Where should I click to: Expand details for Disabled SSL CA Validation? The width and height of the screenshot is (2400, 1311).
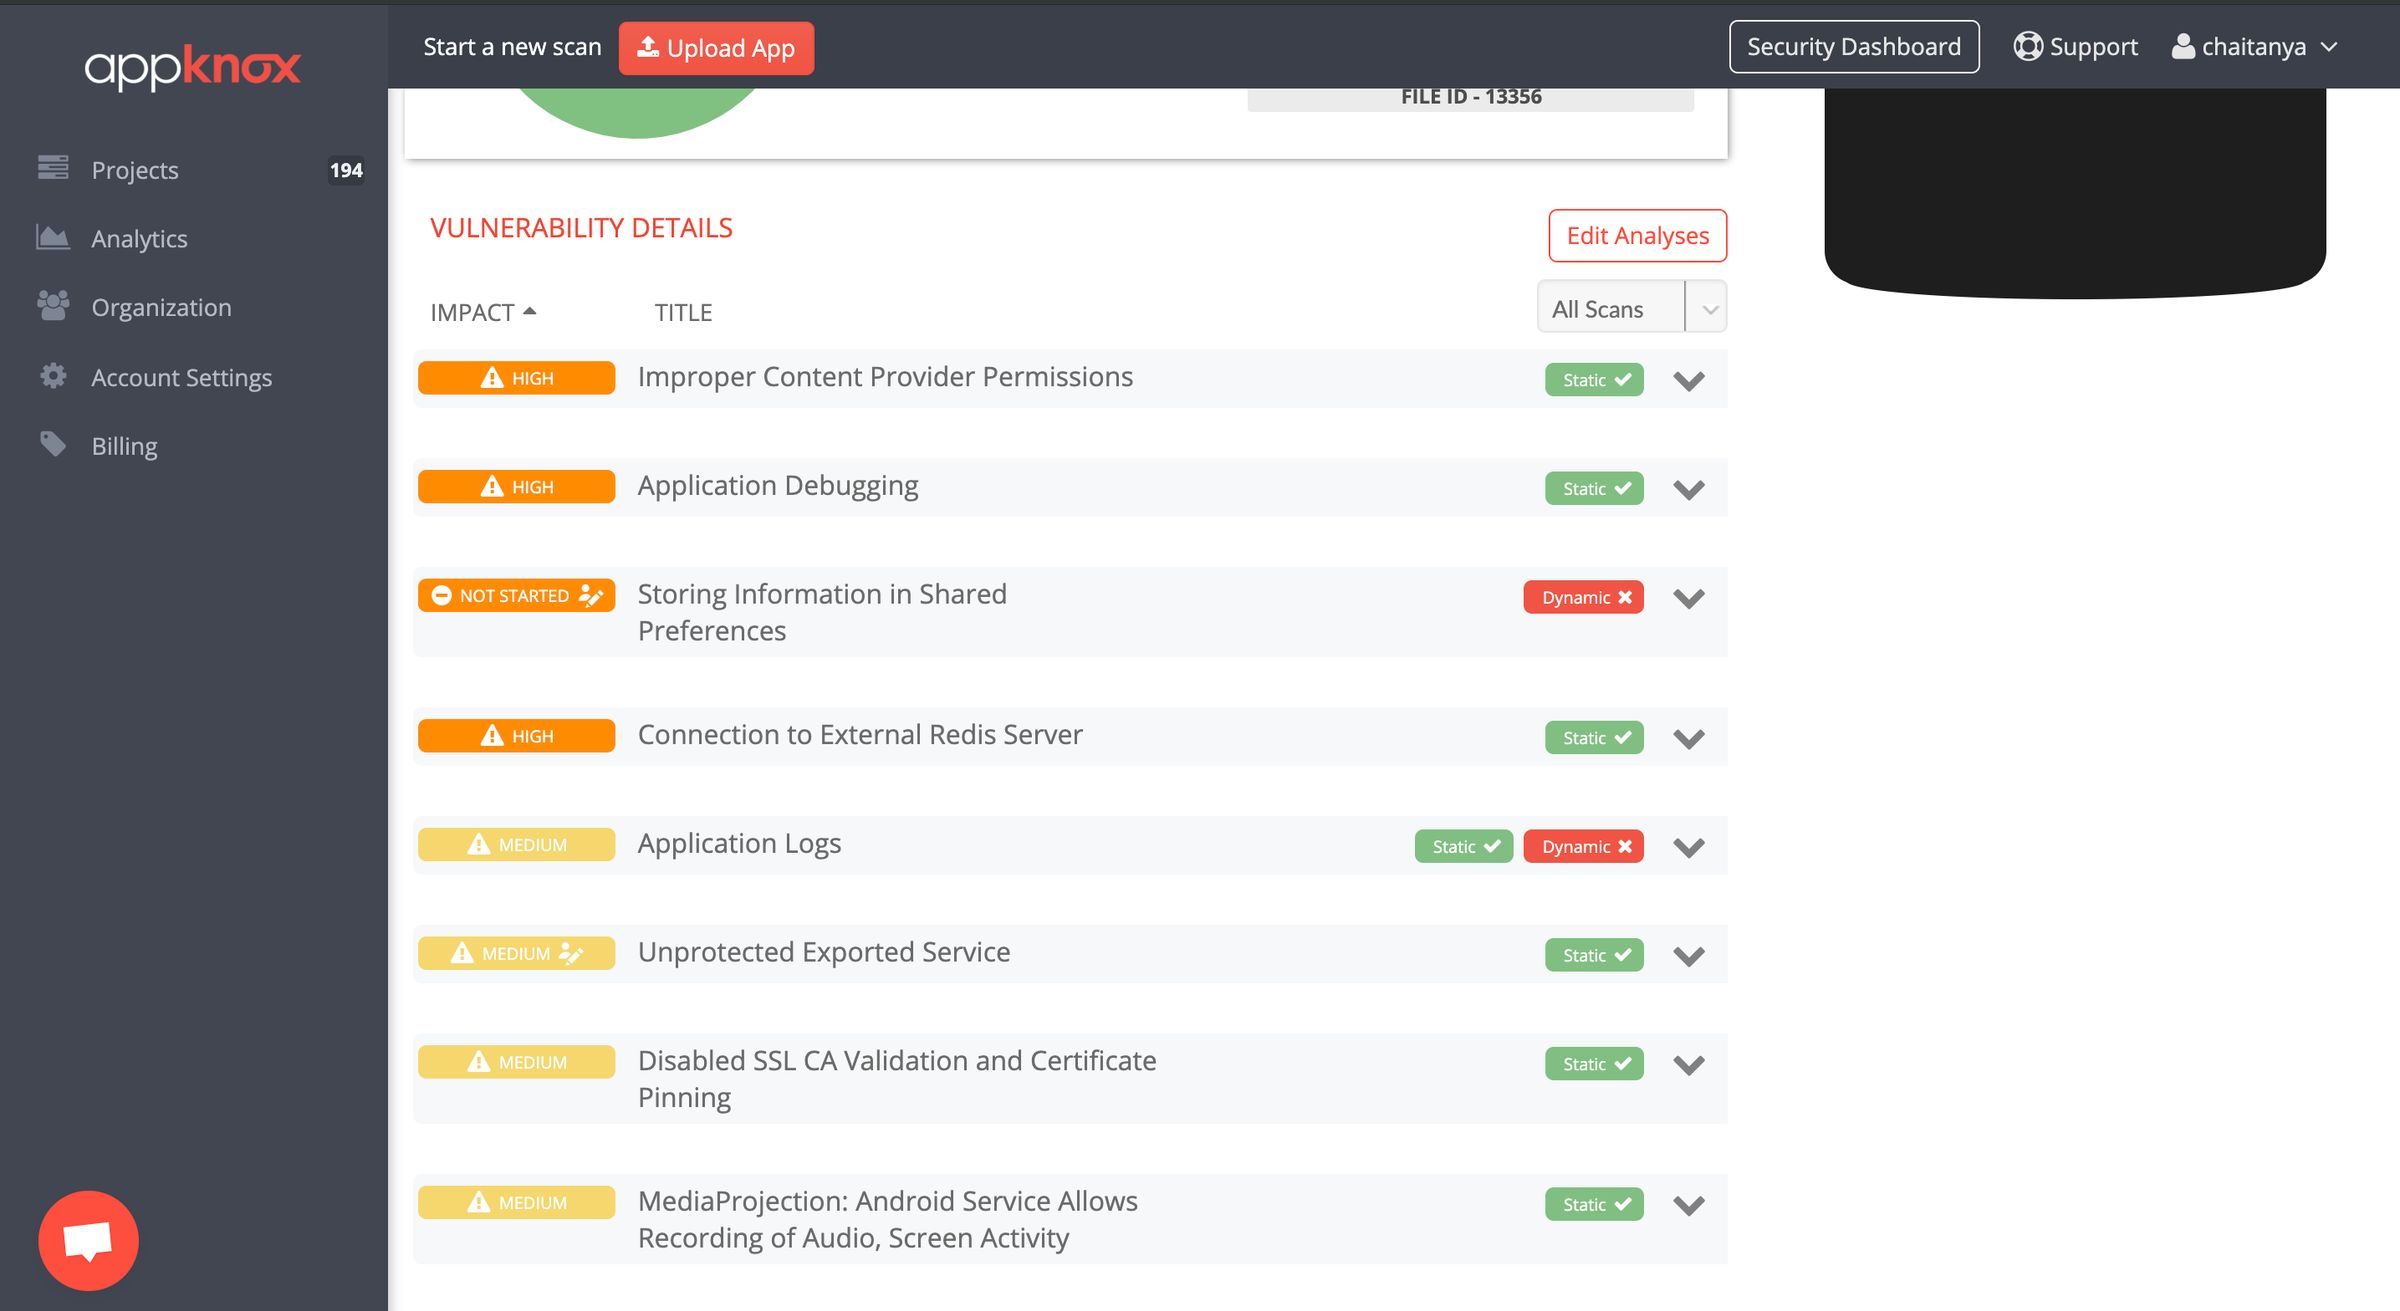pyautogui.click(x=1689, y=1065)
